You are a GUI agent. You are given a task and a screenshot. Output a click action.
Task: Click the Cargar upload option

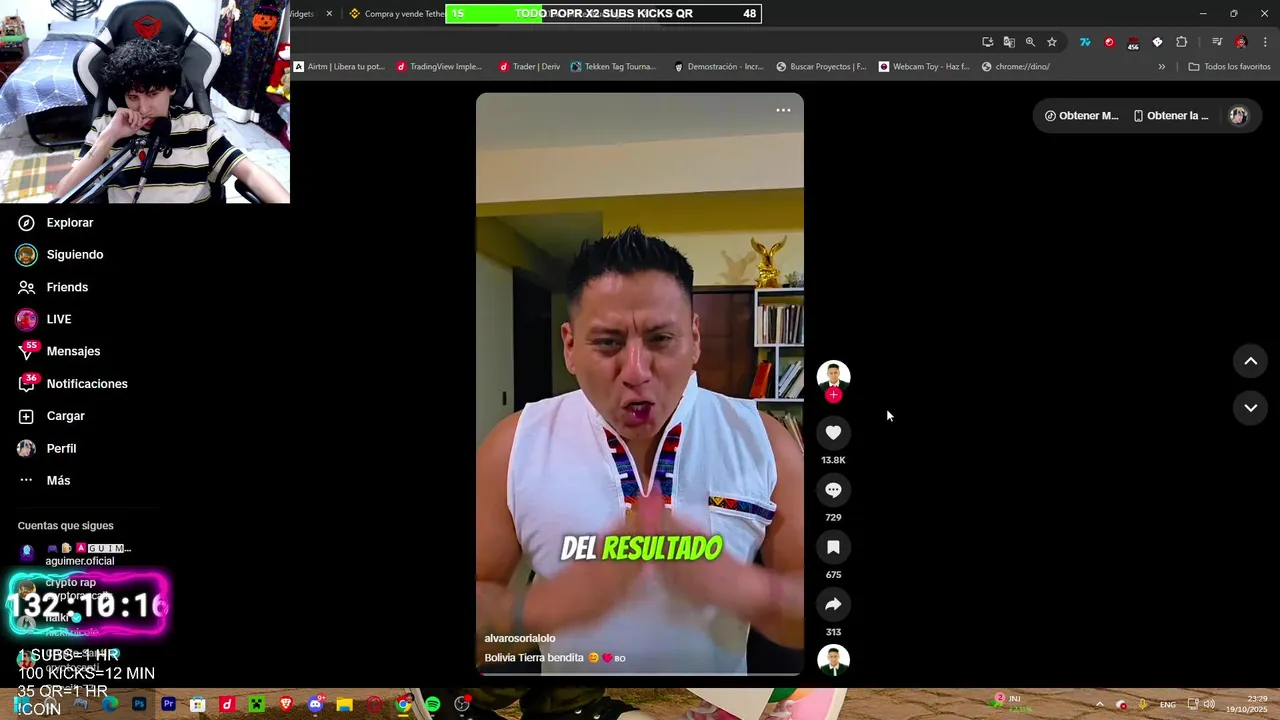tap(51, 416)
